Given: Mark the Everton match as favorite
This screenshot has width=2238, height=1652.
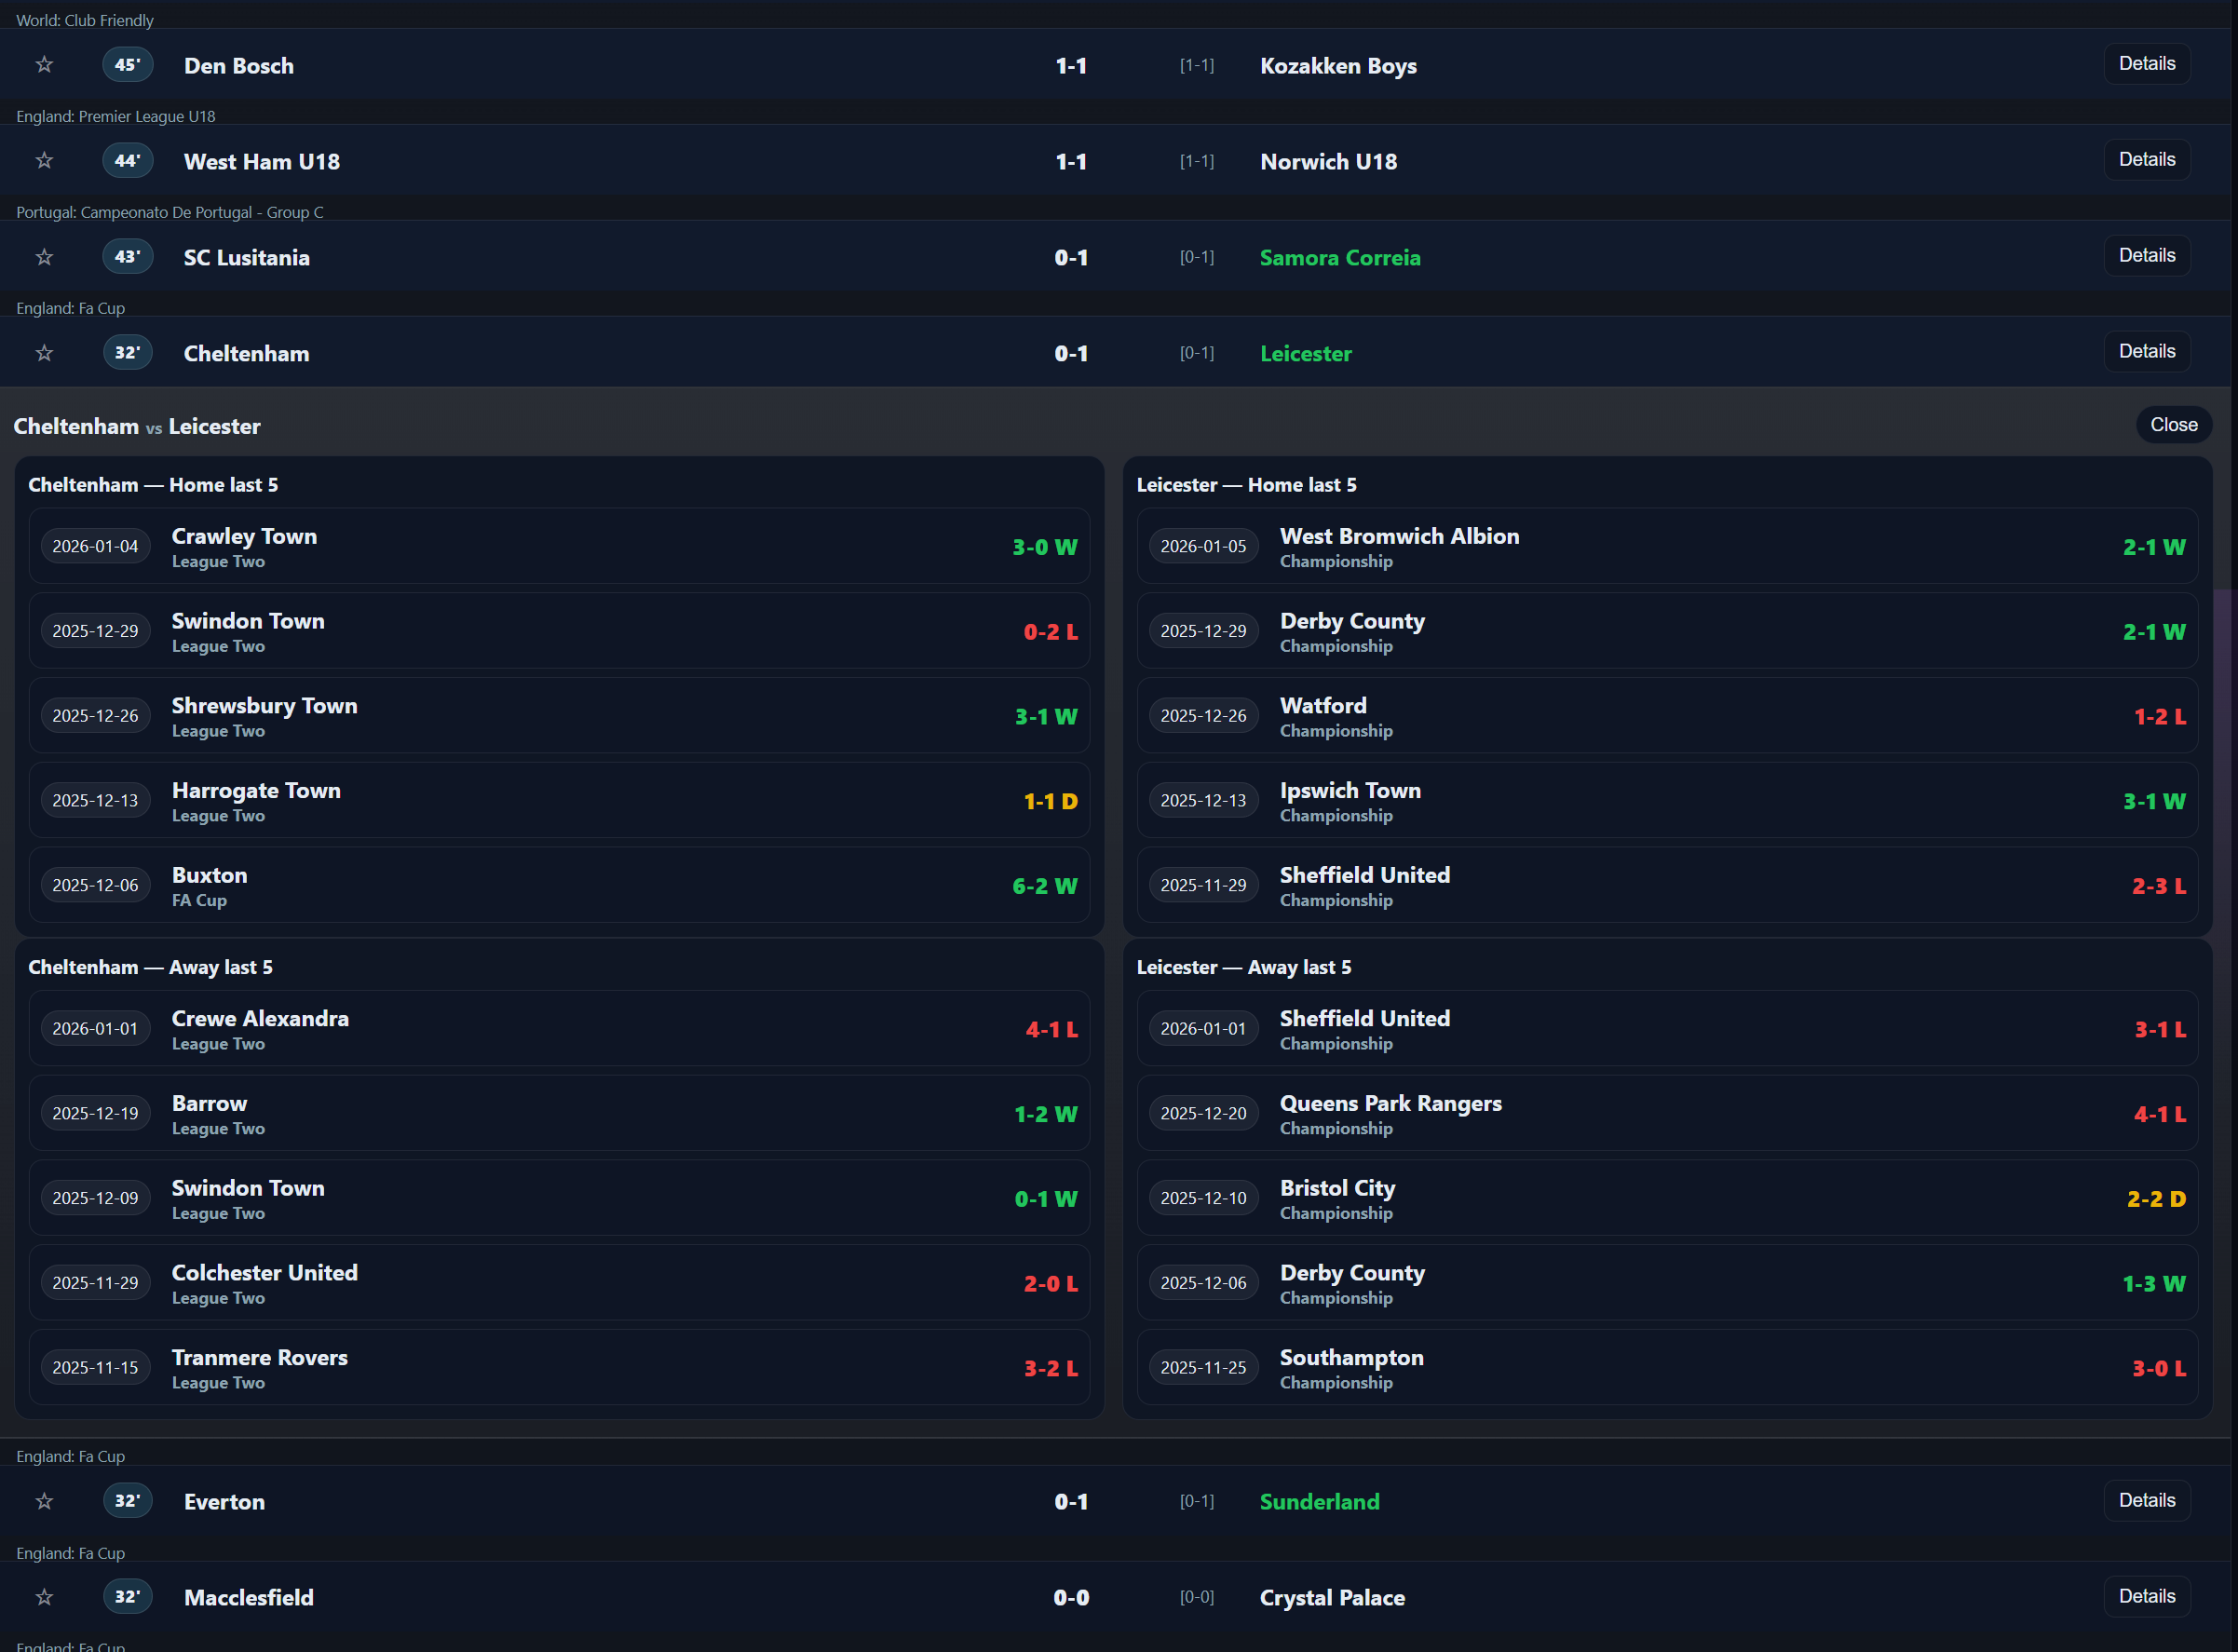Looking at the screenshot, I should pos(44,1501).
